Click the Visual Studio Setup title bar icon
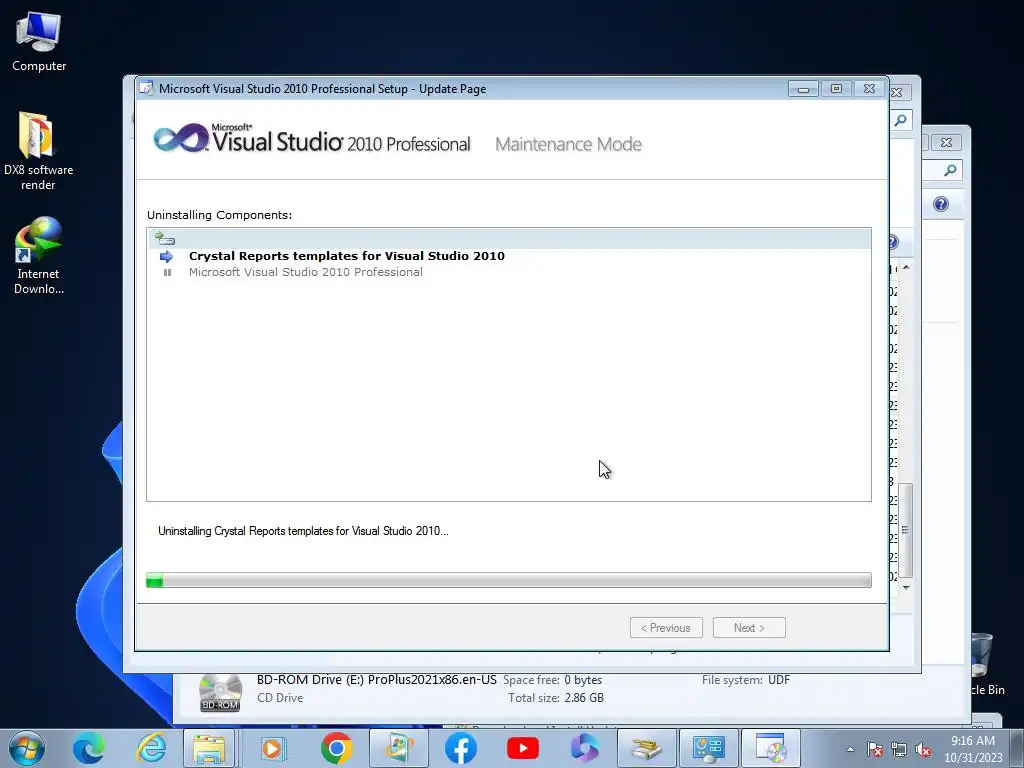The height and width of the screenshot is (768, 1024). [x=147, y=89]
